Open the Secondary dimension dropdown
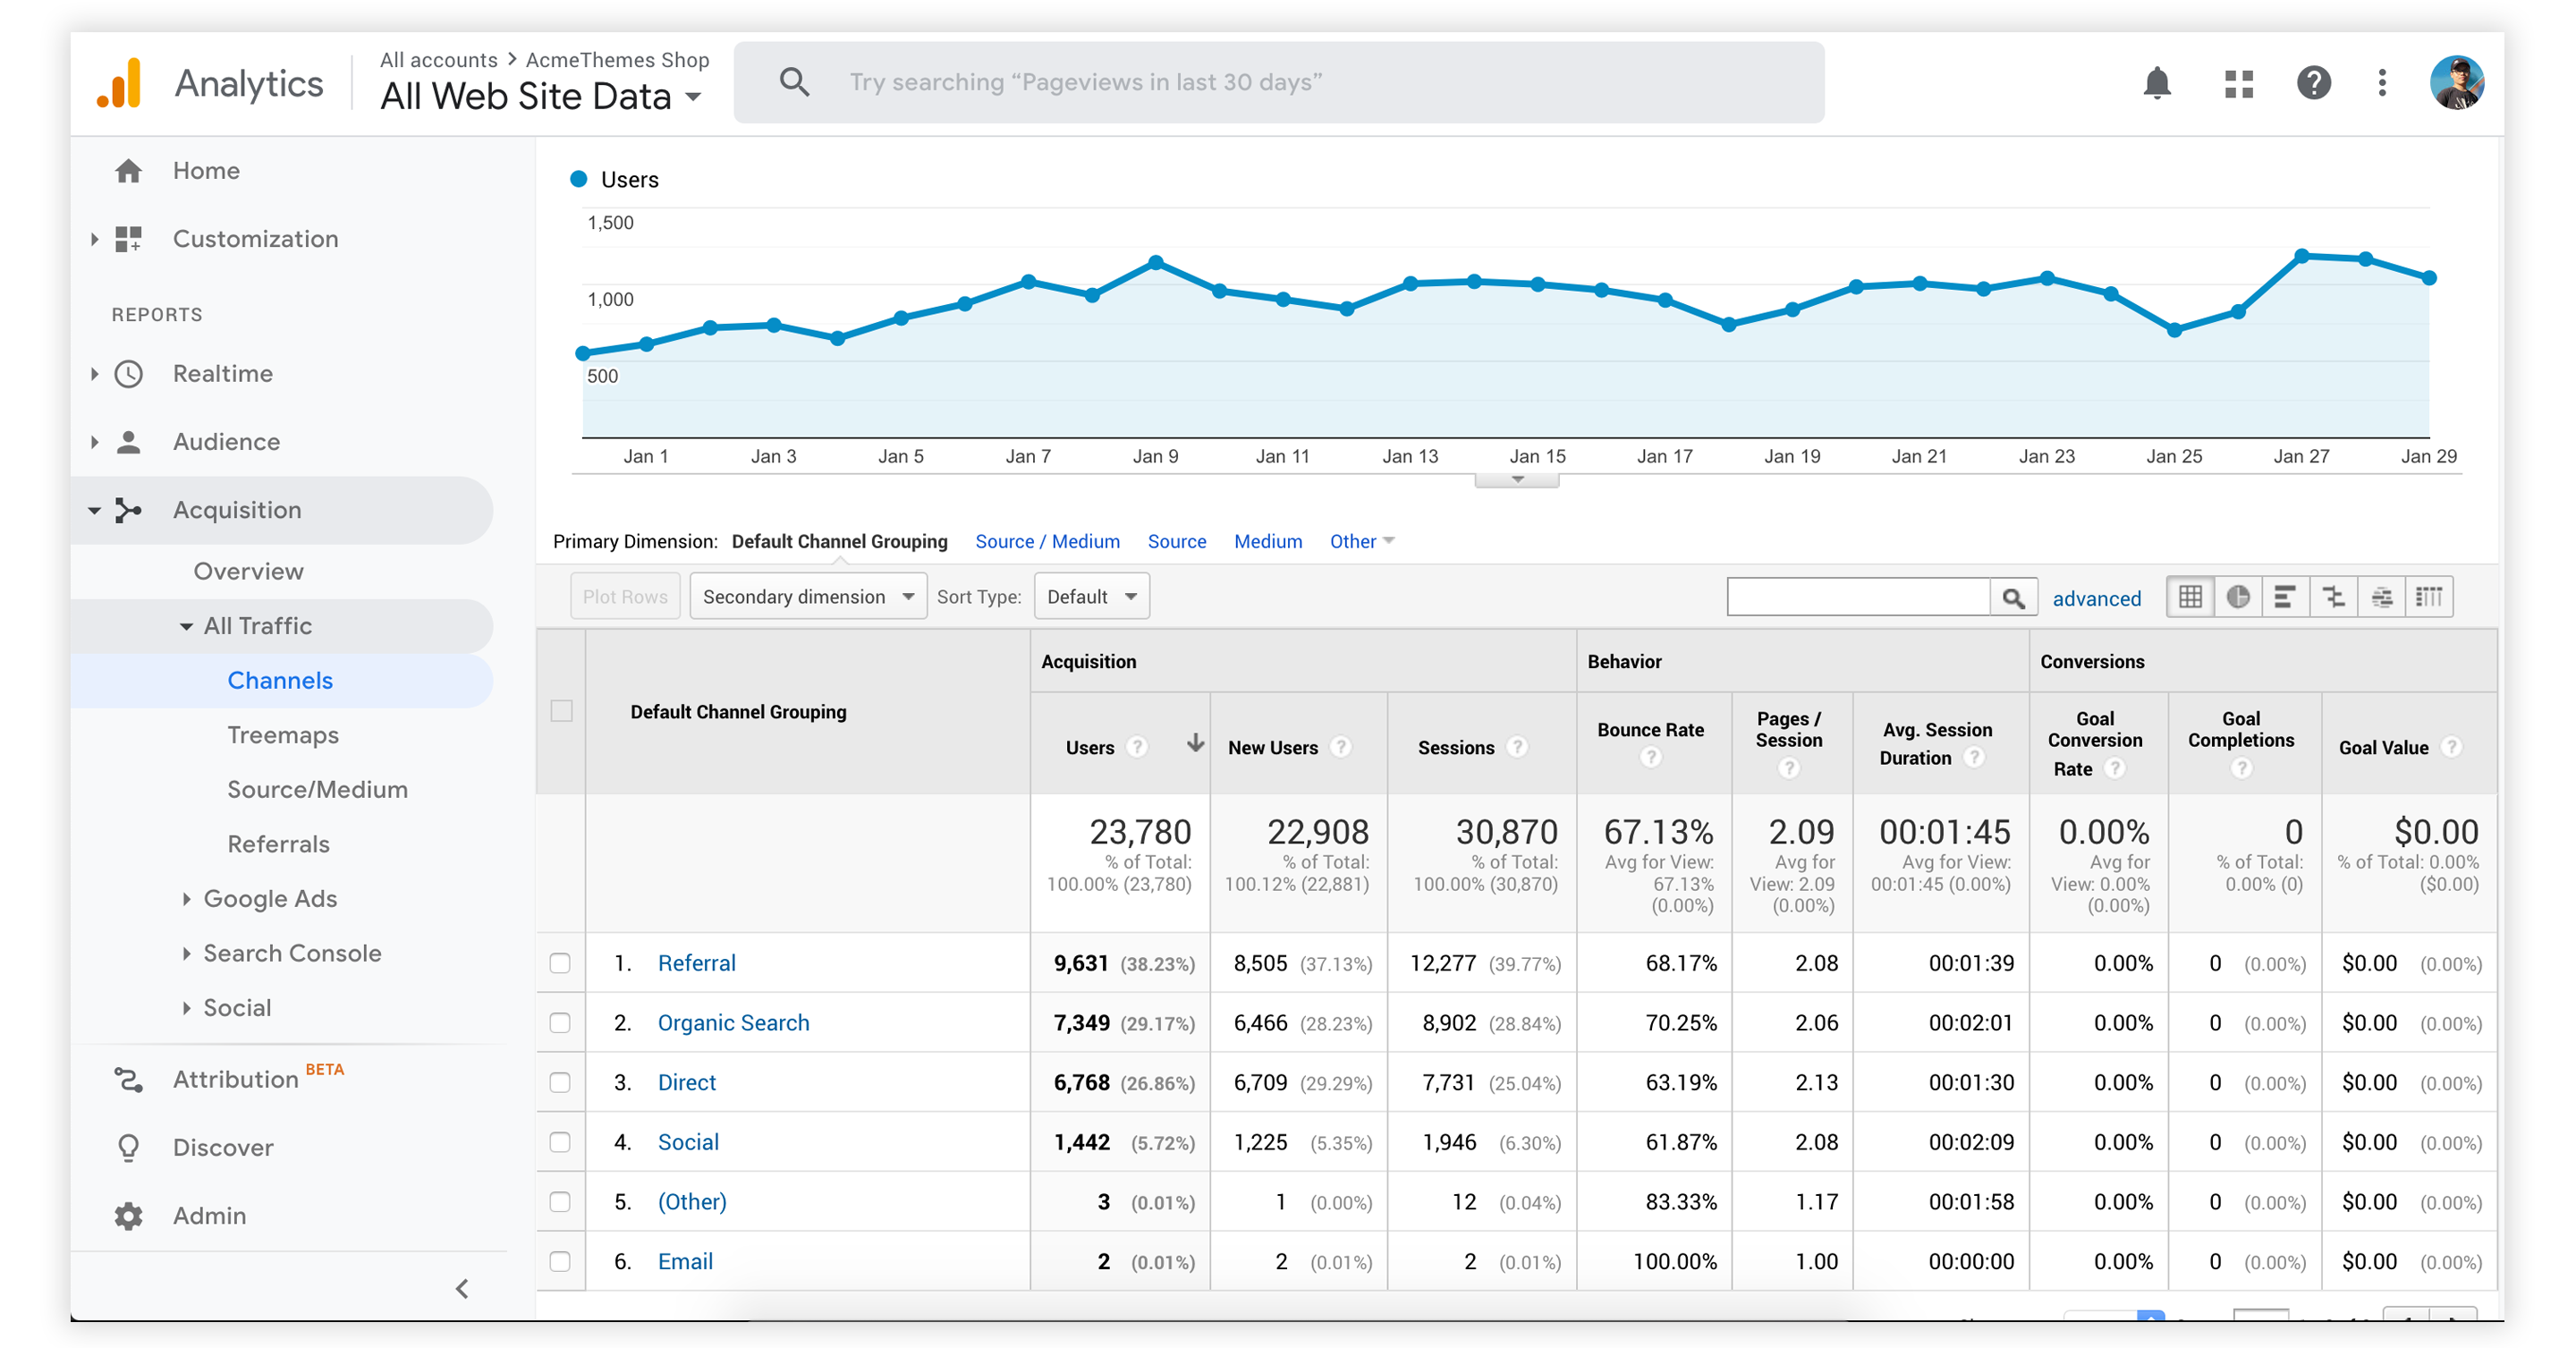 point(808,597)
